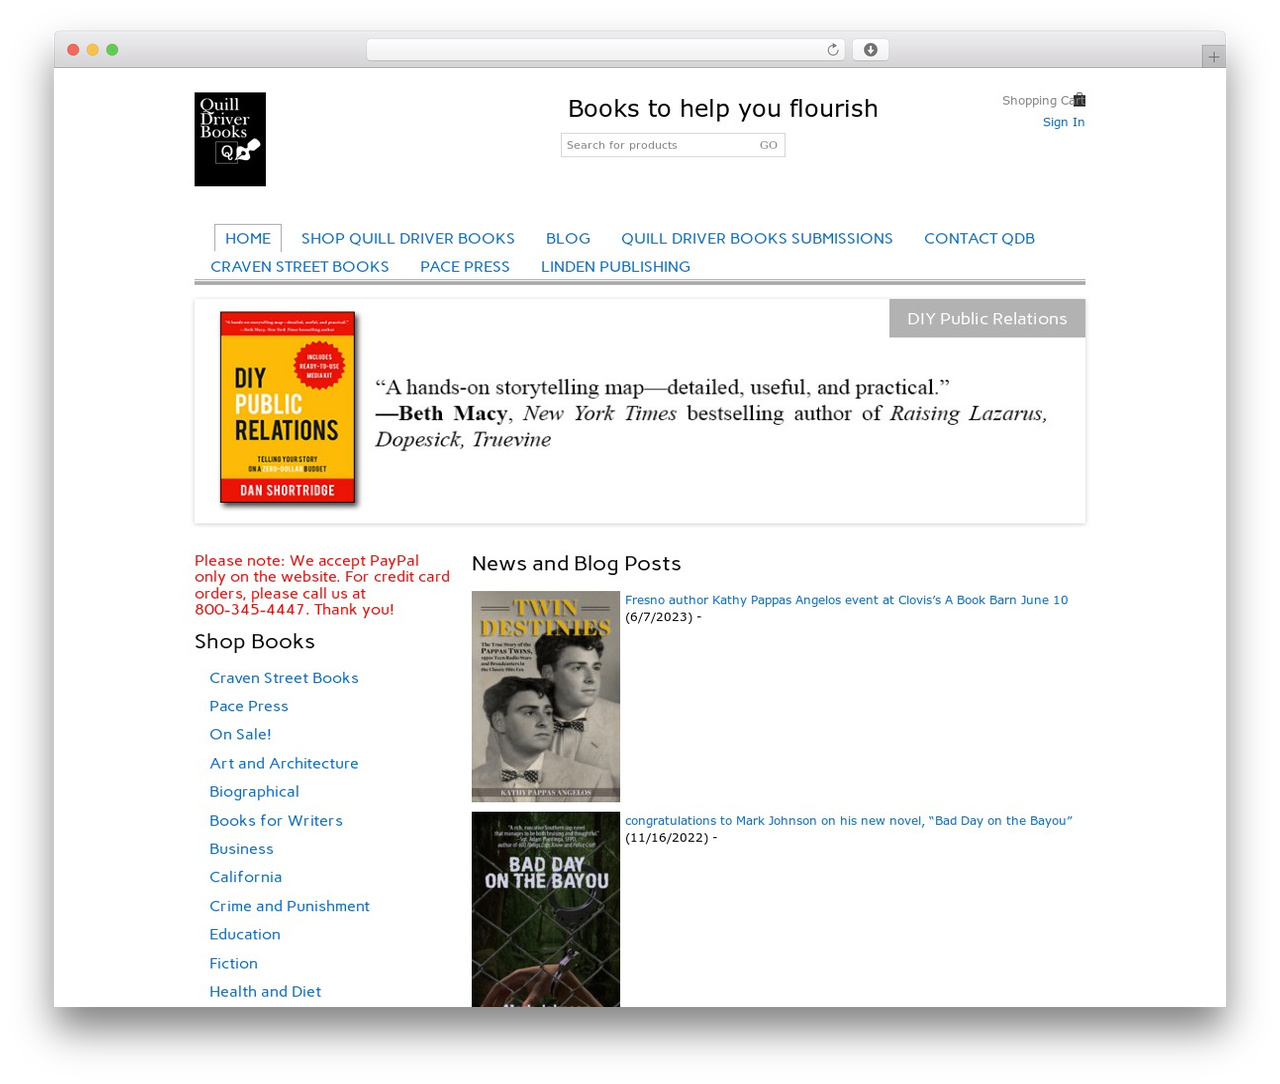Open the On Sale! category
The height and width of the screenshot is (1084, 1280).
tap(240, 734)
